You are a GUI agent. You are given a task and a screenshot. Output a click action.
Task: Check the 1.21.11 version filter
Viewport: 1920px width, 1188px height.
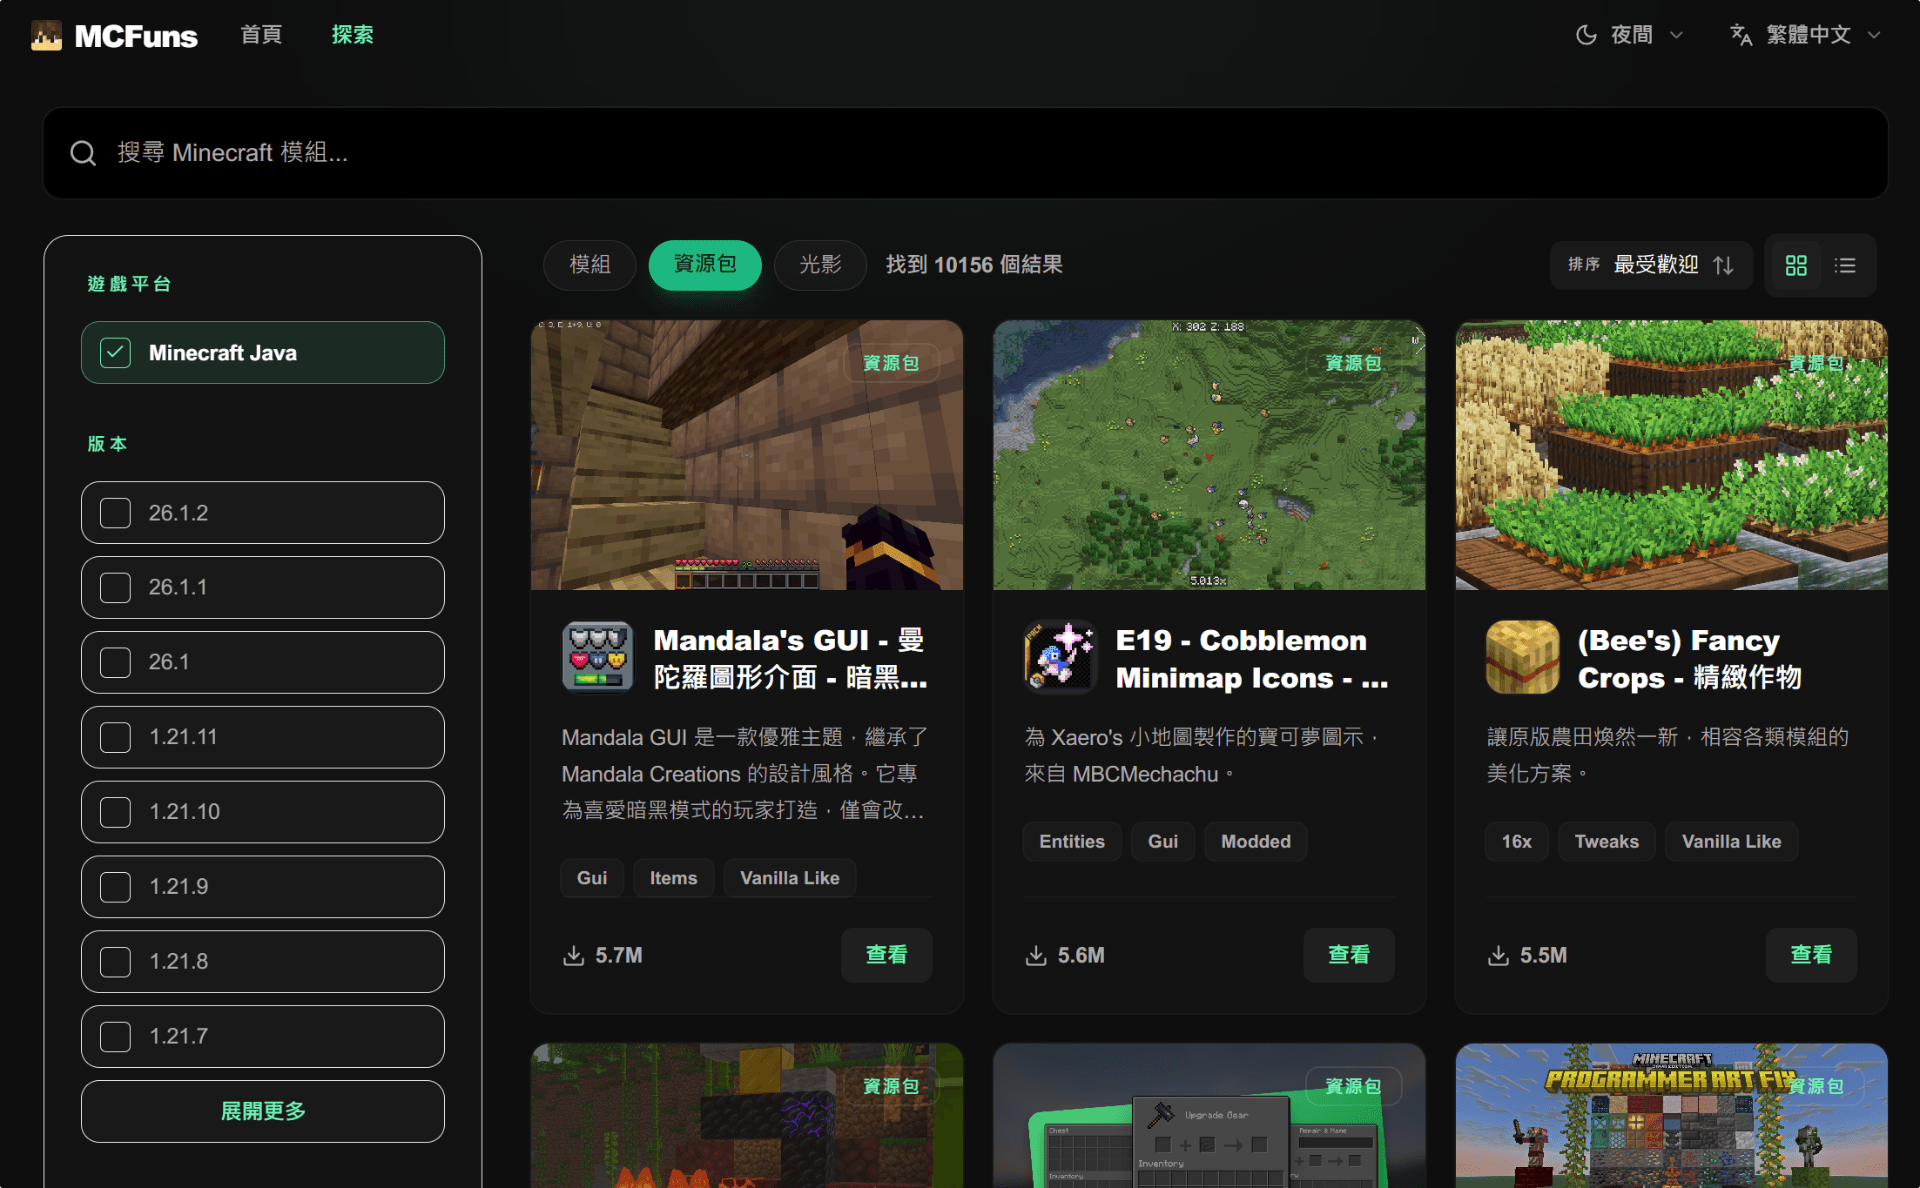tap(263, 737)
